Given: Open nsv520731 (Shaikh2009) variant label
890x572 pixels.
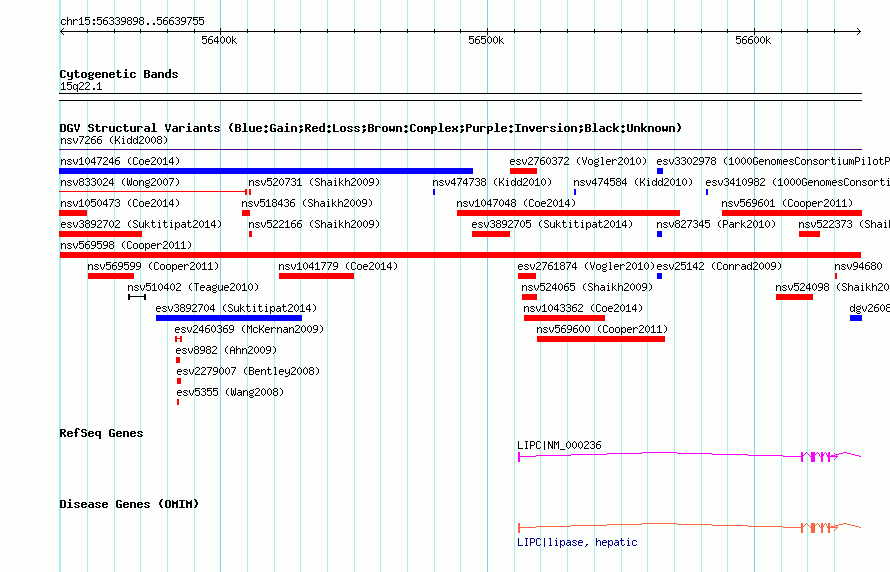Looking at the screenshot, I should (x=314, y=182).
